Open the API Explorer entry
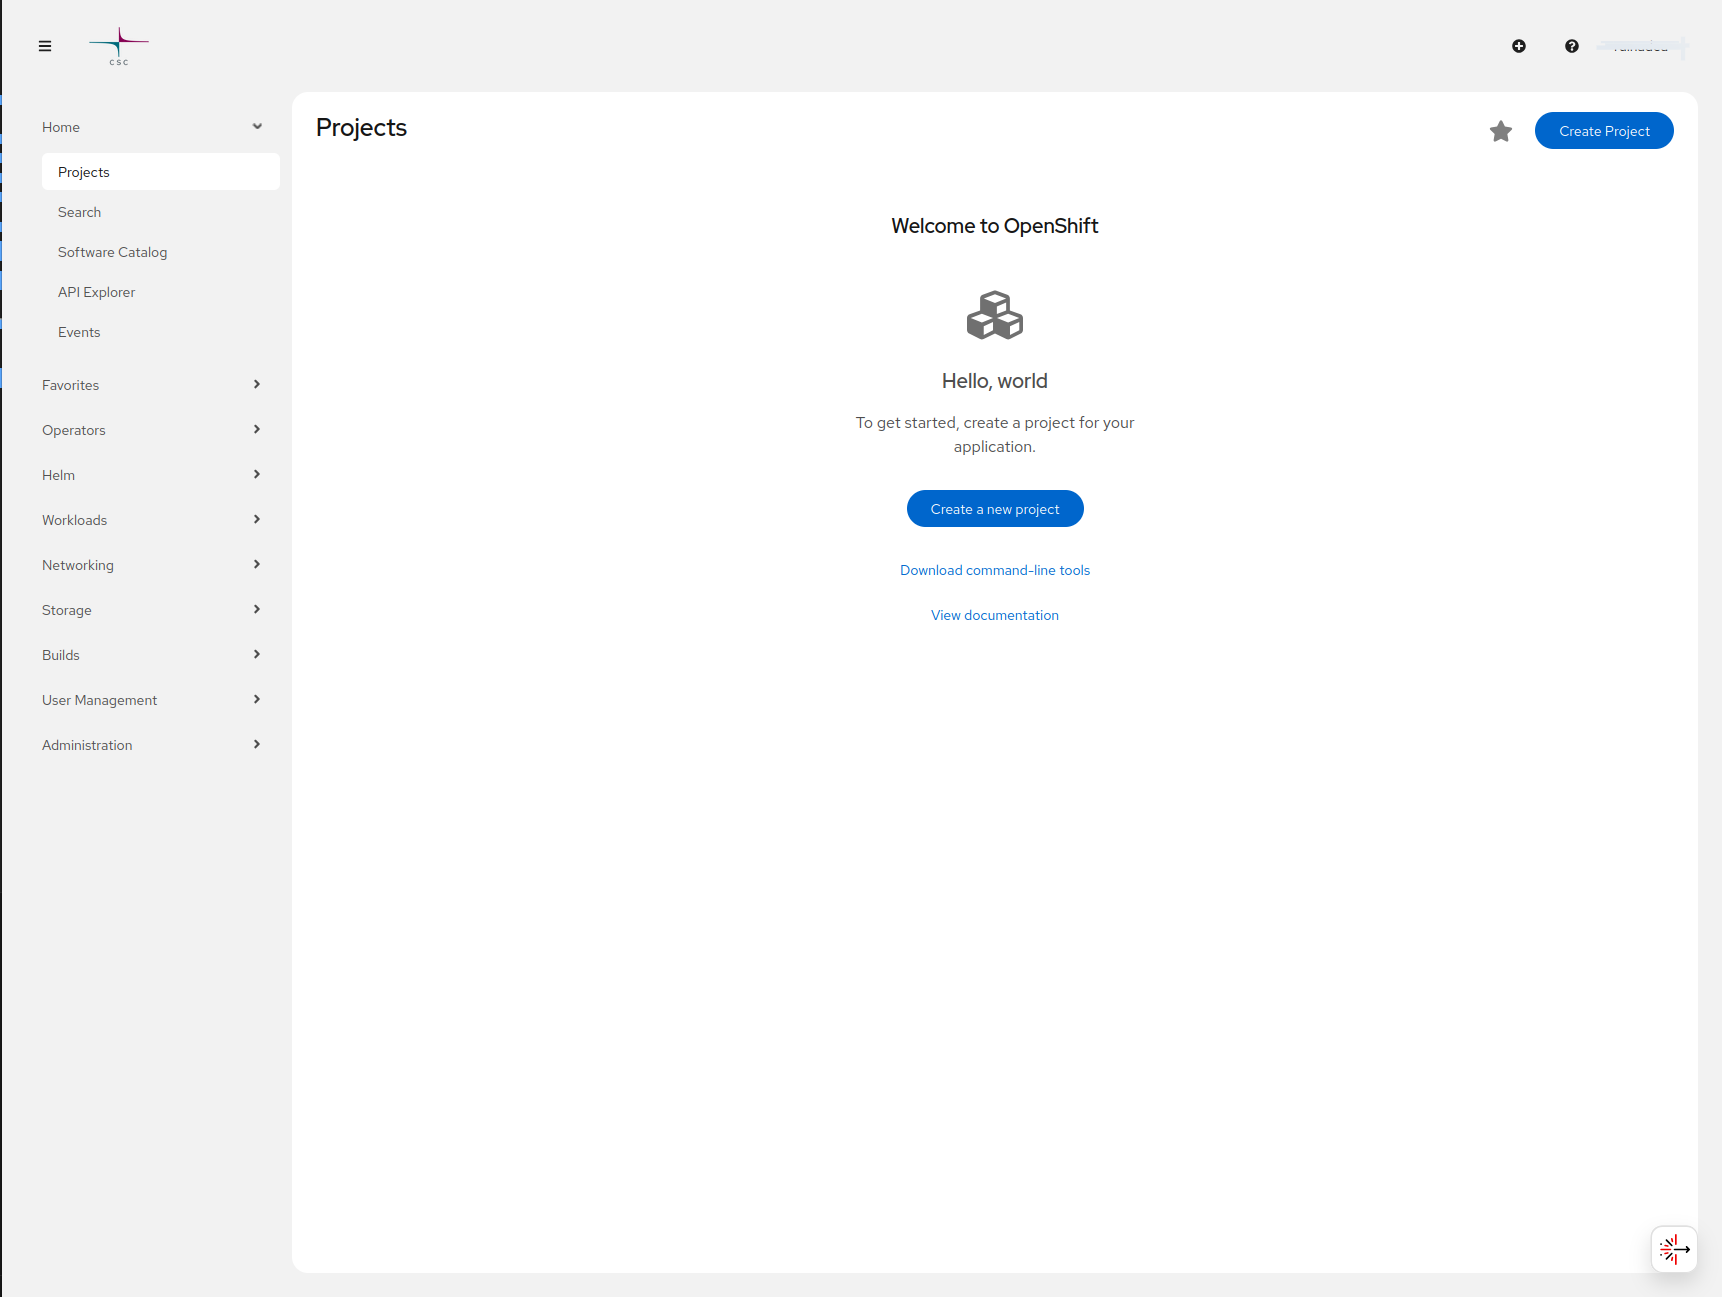Viewport: 1722px width, 1297px height. tap(96, 291)
